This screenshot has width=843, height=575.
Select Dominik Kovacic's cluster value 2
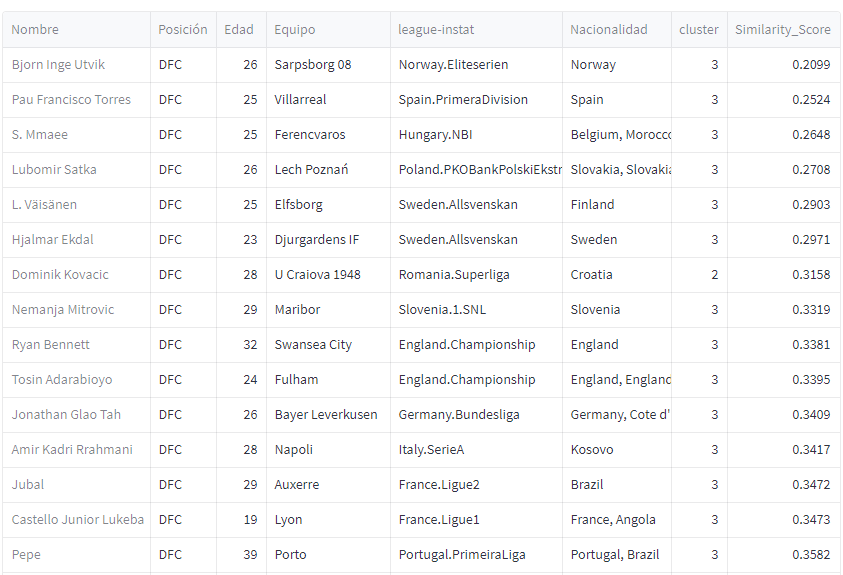[699, 275]
